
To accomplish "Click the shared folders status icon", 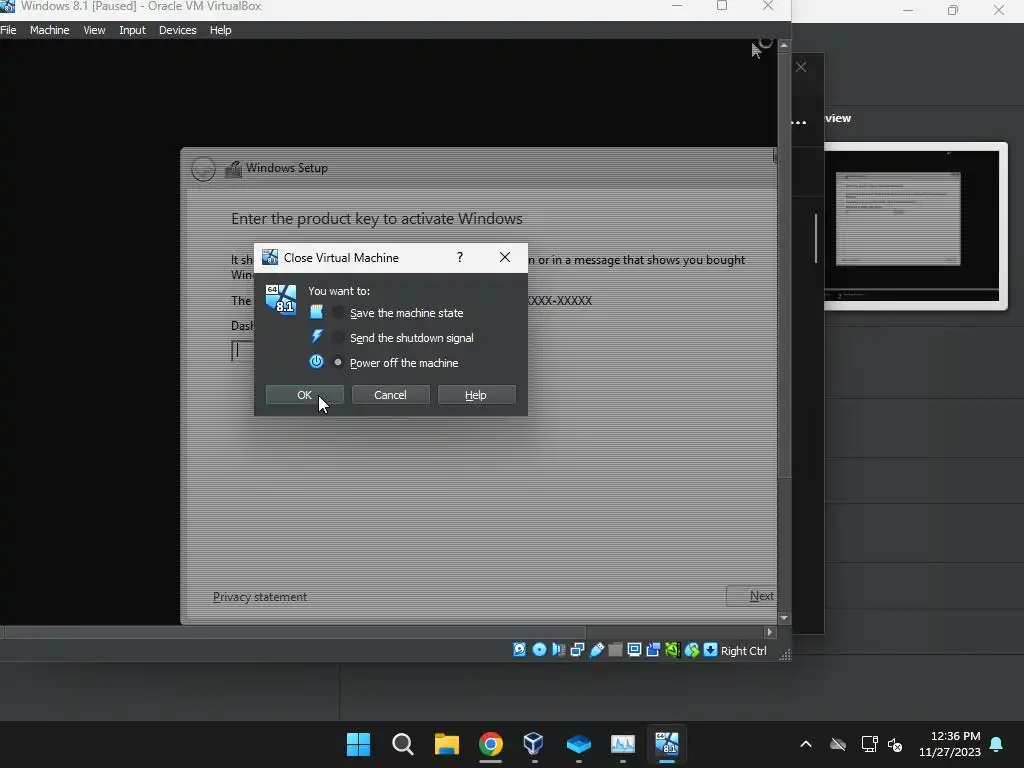I will [x=615, y=650].
